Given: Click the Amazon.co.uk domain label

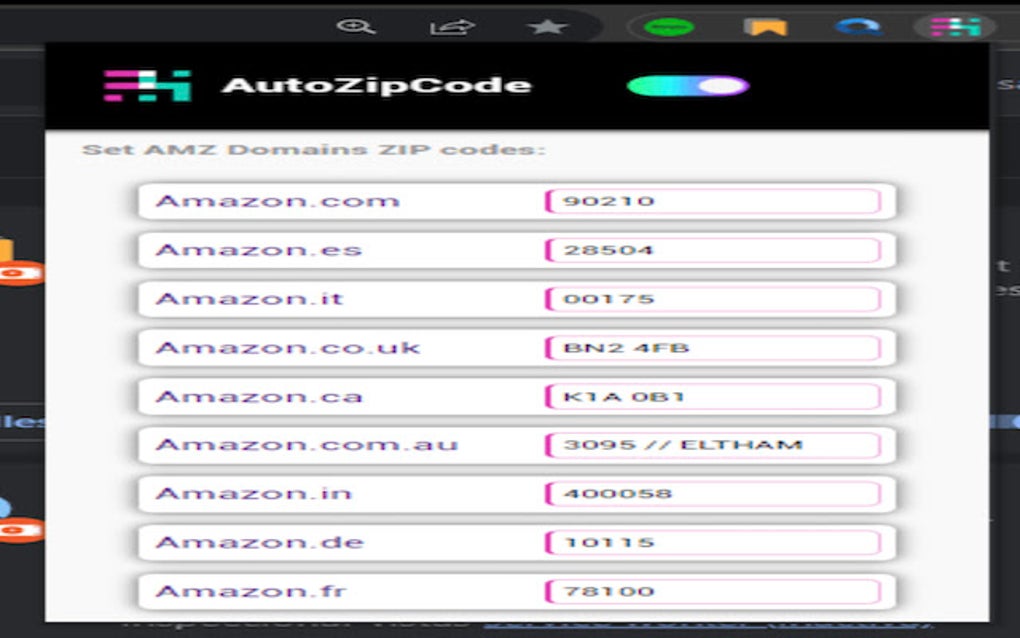Looking at the screenshot, I should (288, 348).
